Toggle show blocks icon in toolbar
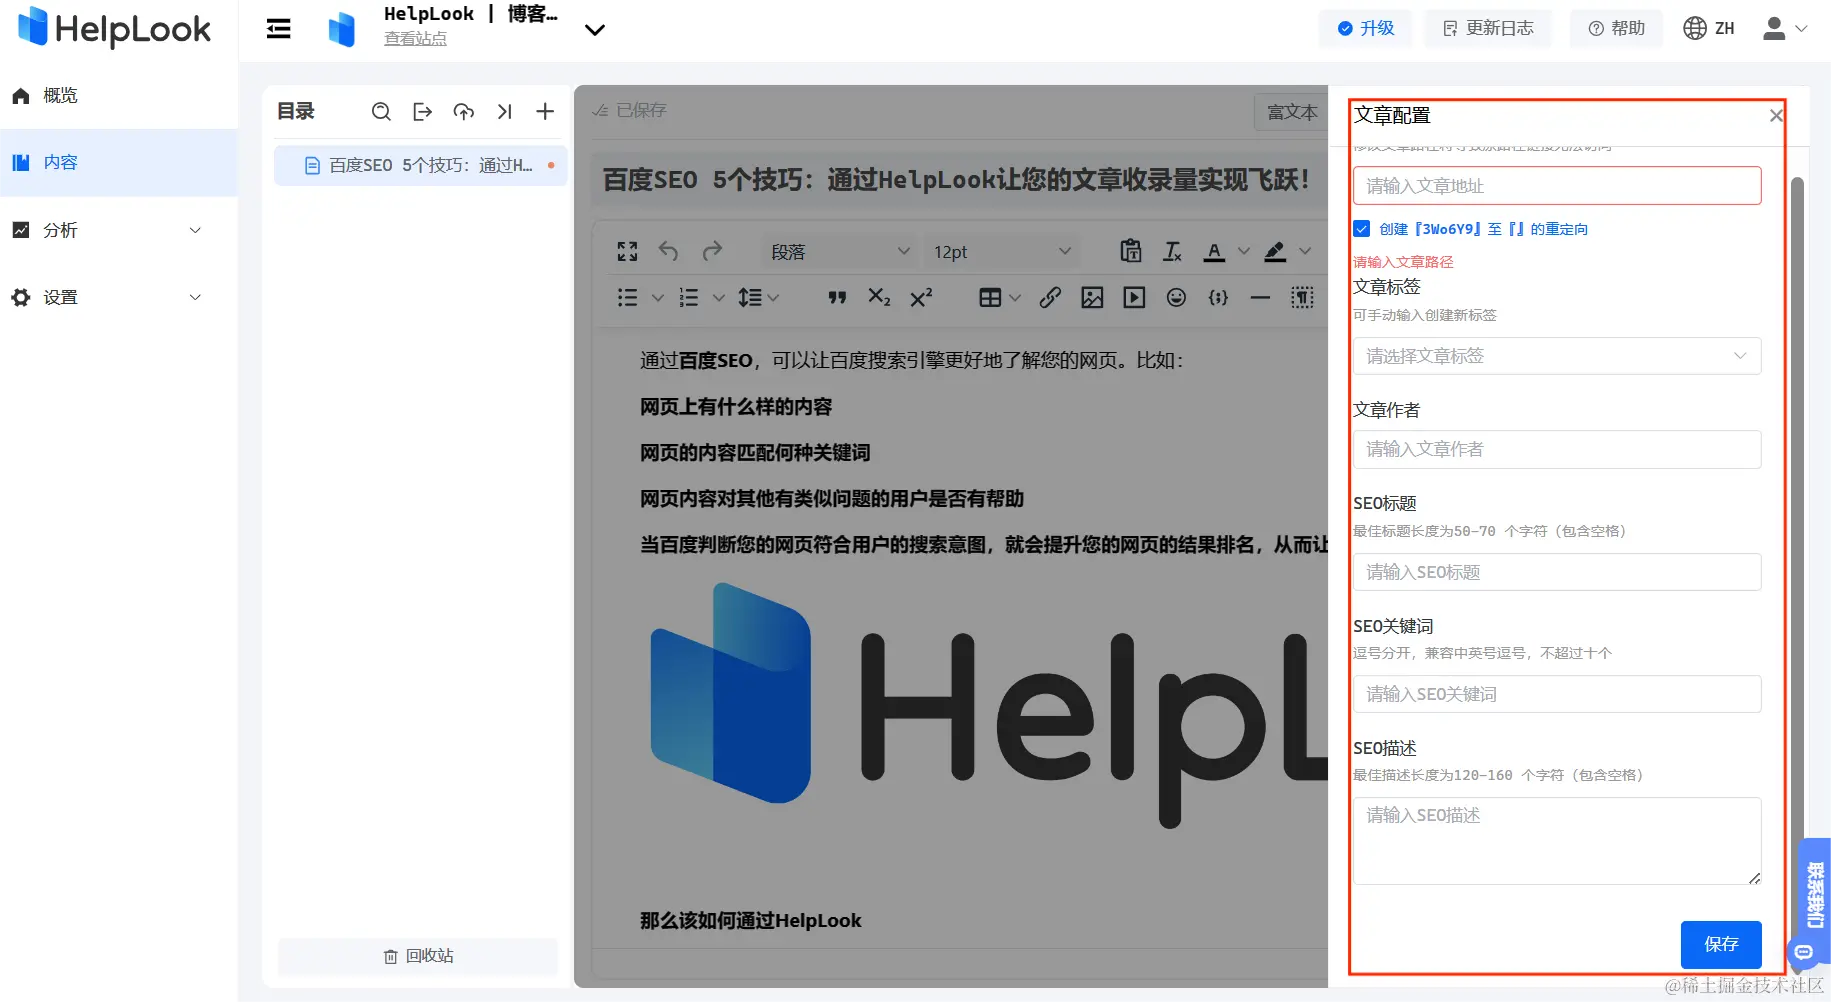The height and width of the screenshot is (1002, 1831). (x=1302, y=297)
